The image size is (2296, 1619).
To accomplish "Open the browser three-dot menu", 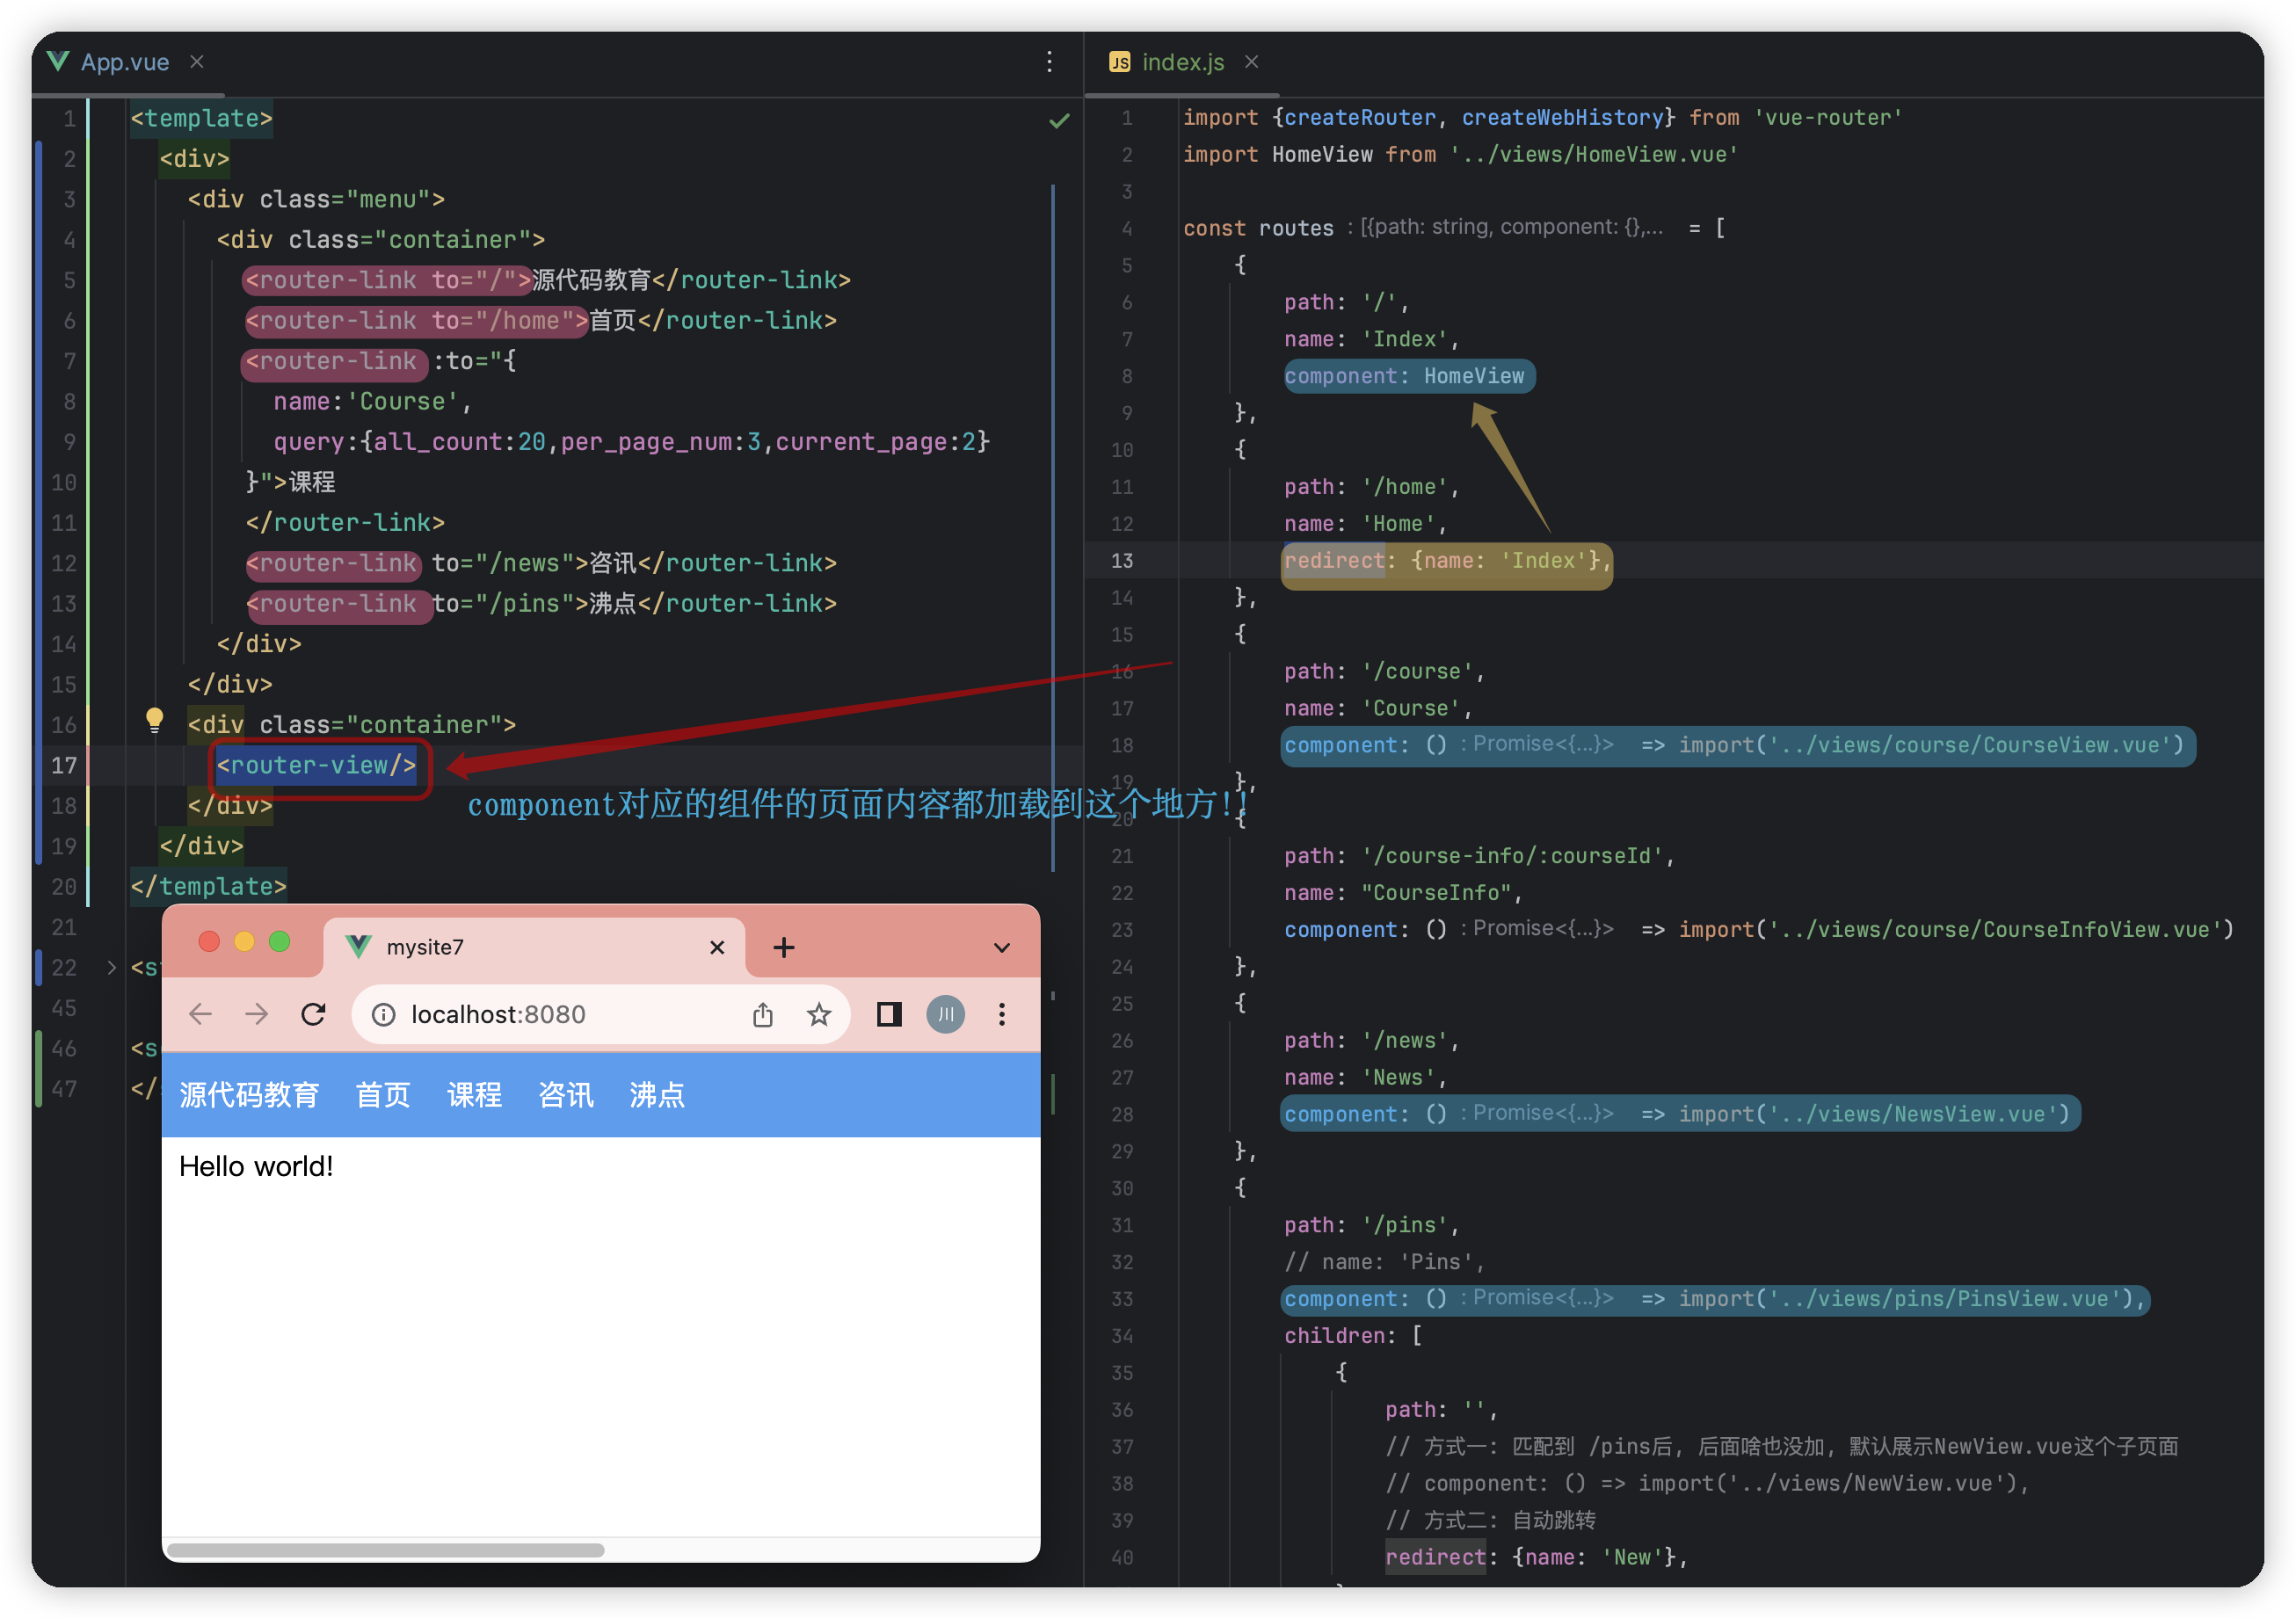I will pyautogui.click(x=1001, y=1014).
